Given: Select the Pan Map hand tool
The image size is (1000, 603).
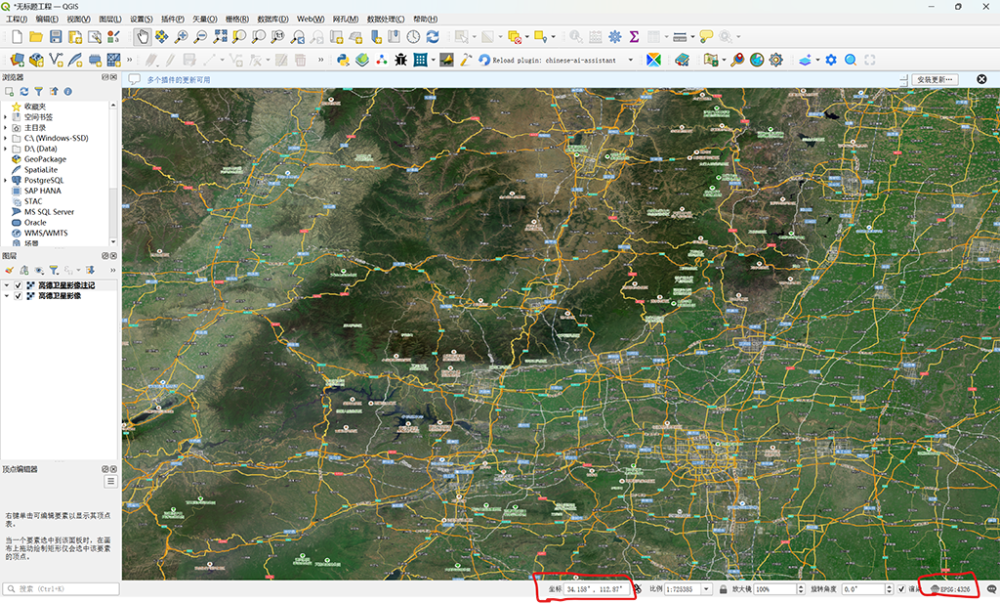Looking at the screenshot, I should pos(142,37).
